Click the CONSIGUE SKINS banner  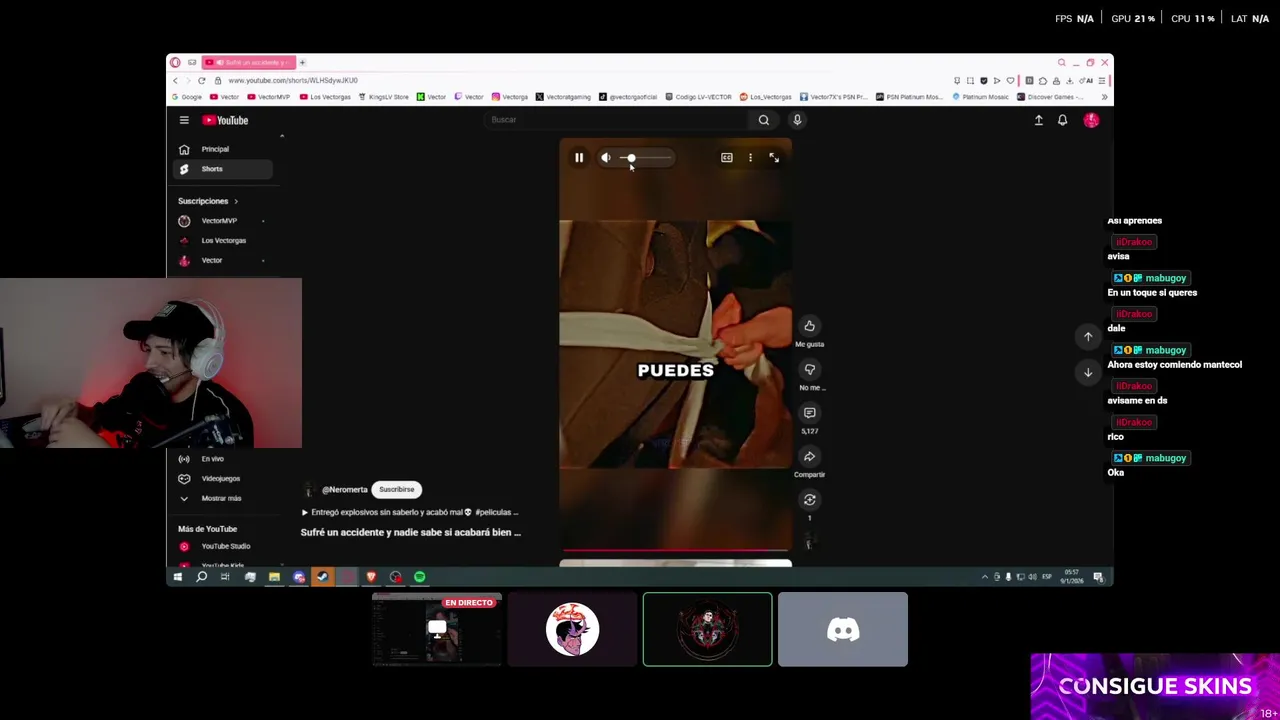(1155, 687)
